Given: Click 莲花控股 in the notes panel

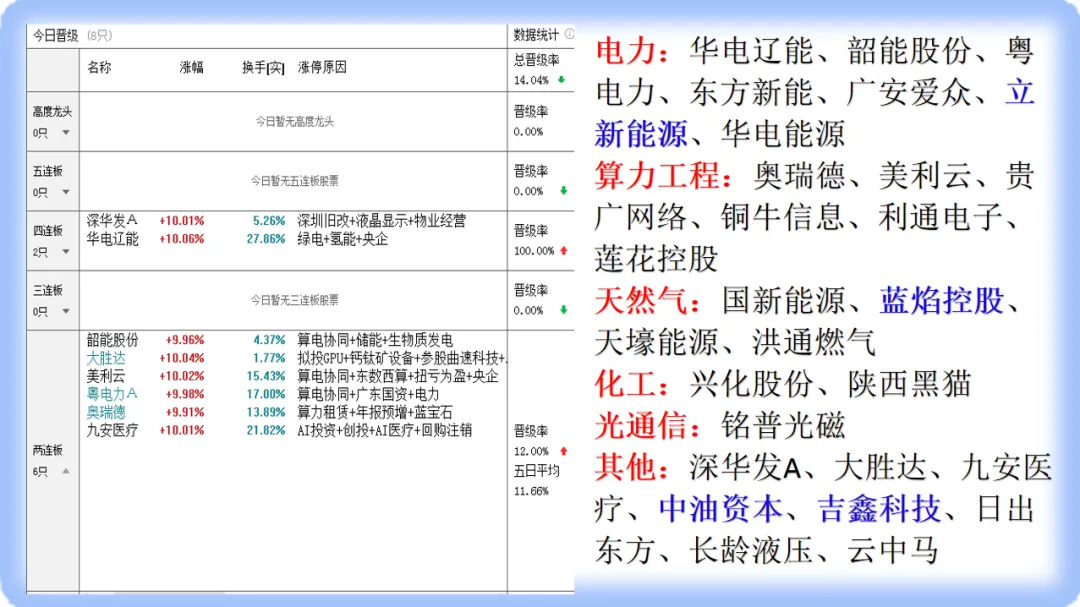Looking at the screenshot, I should pos(656,259).
